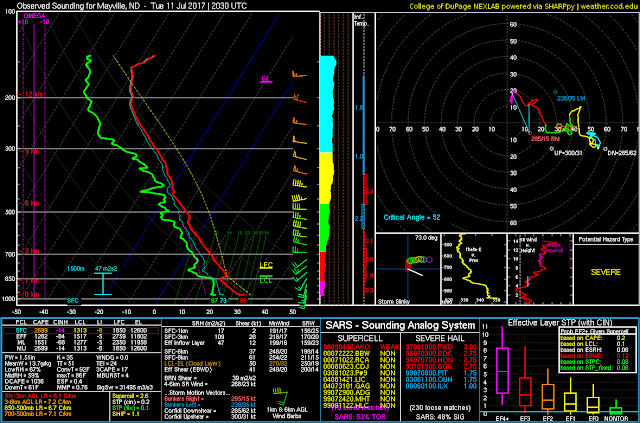Click the '97061000.FWD' hail analog entry
Screen dimensions: 640x423
441,347
